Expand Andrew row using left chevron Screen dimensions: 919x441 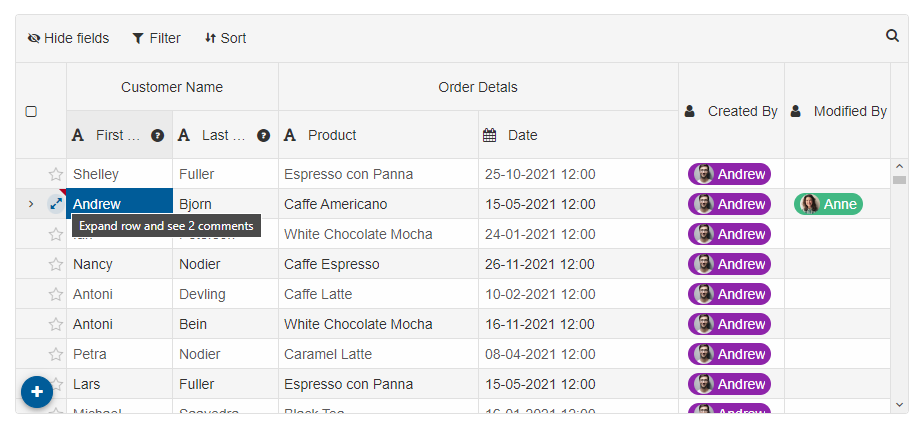coord(31,204)
